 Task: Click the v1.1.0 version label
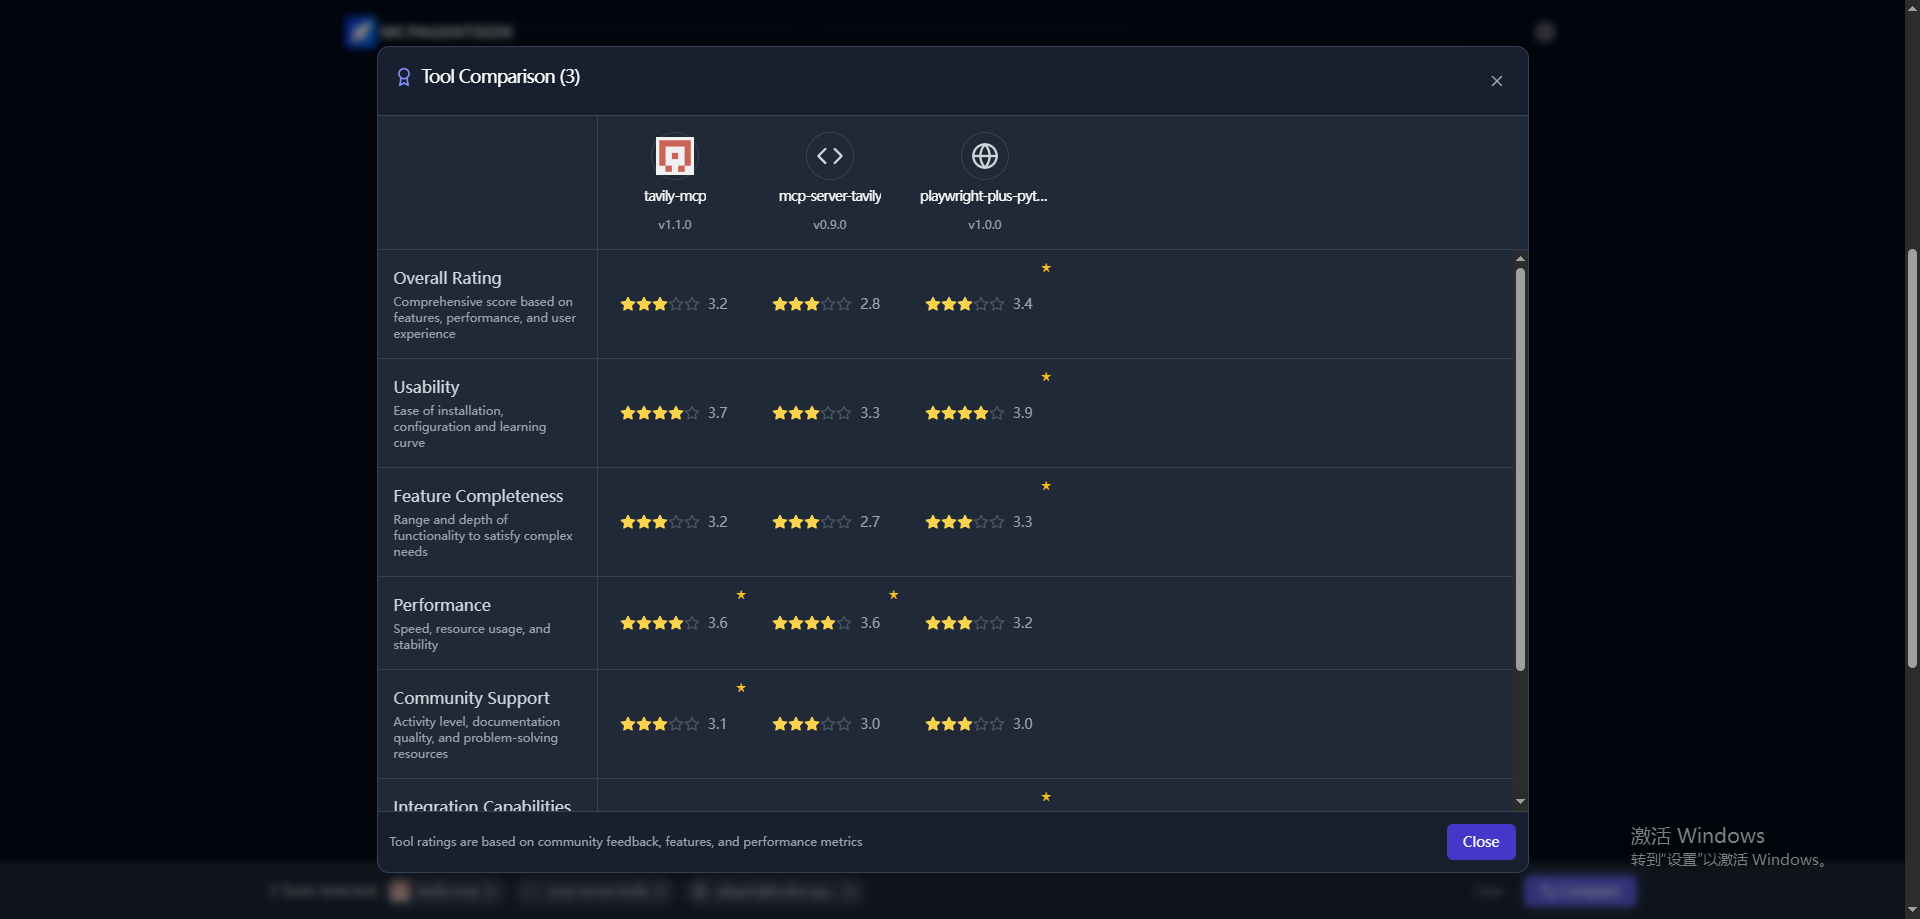675,225
